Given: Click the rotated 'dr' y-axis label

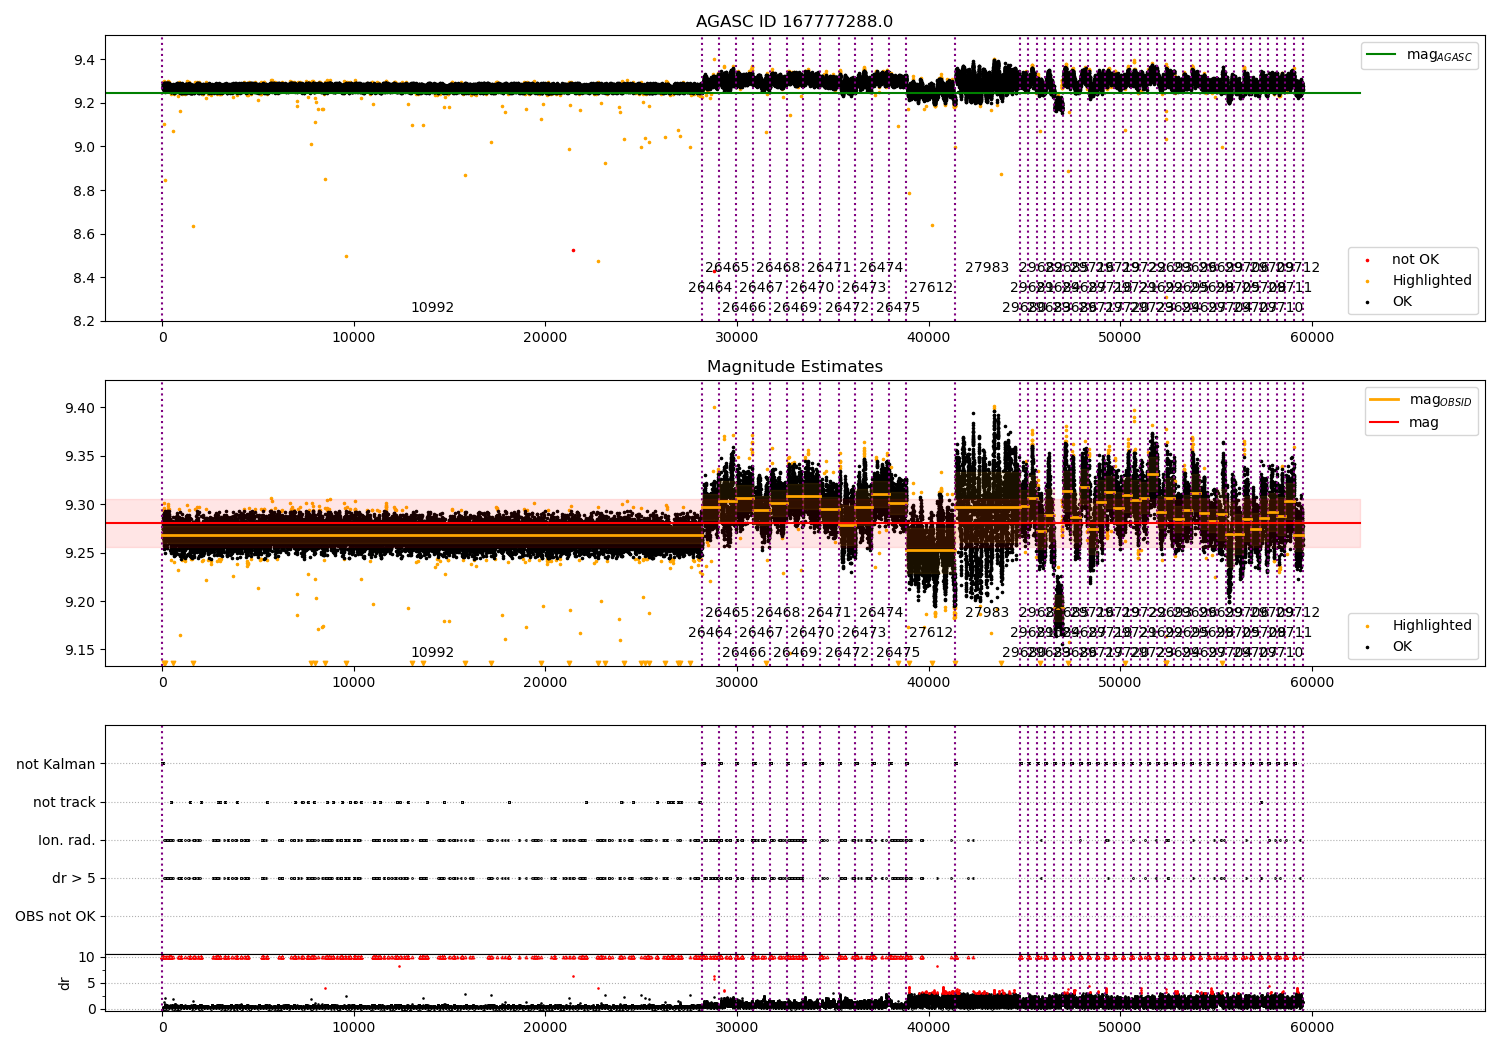Looking at the screenshot, I should click(65, 983).
